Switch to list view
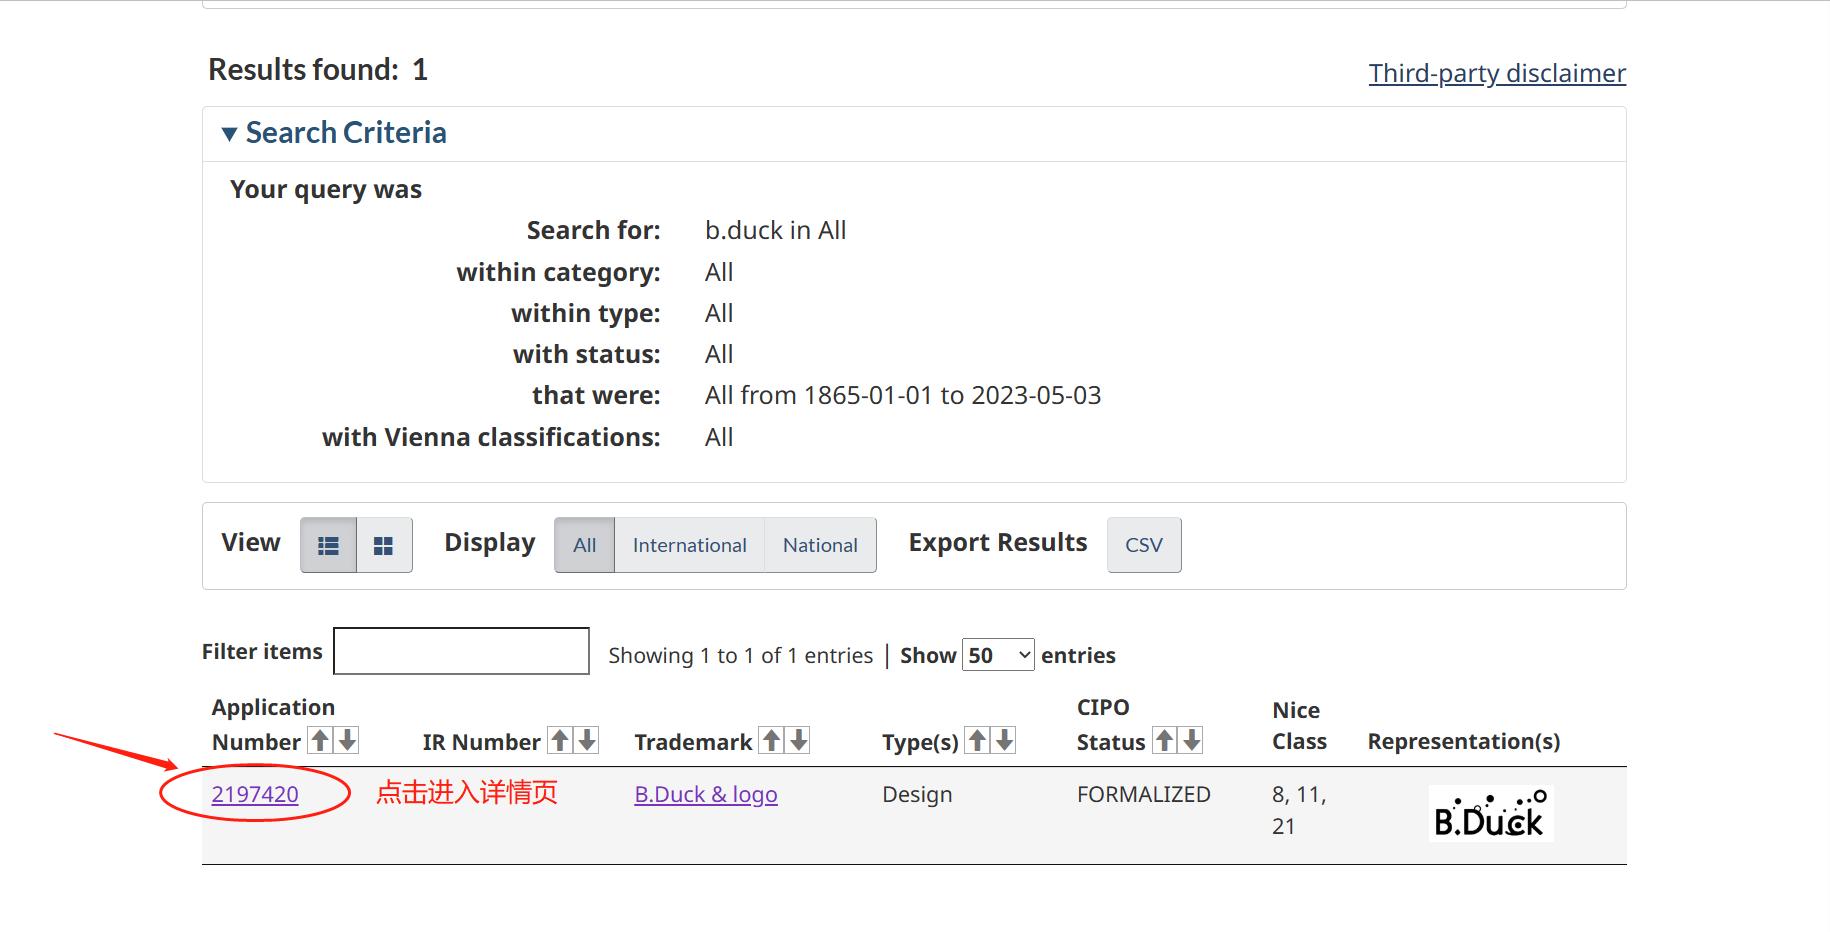This screenshot has width=1830, height=932. coord(328,545)
